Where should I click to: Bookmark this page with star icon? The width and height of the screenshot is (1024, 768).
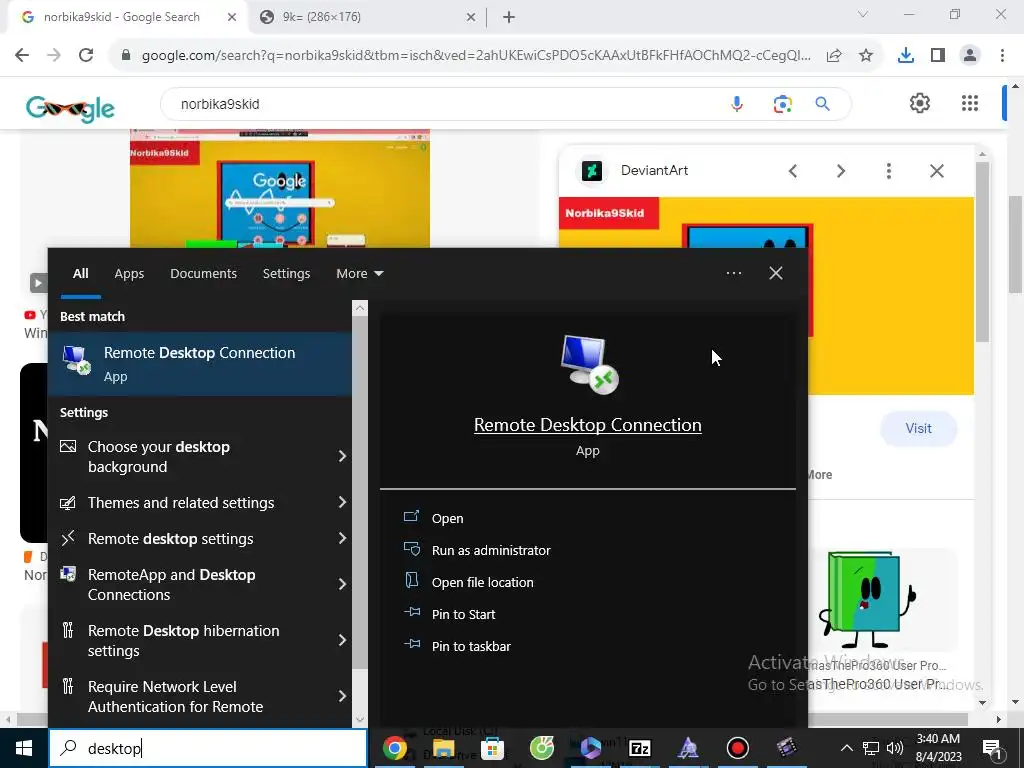click(x=866, y=56)
